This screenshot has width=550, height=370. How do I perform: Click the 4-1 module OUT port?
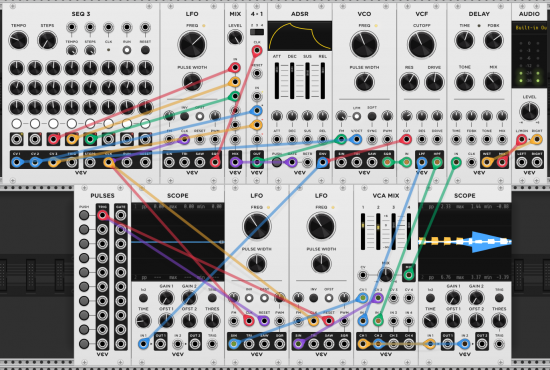point(257,162)
